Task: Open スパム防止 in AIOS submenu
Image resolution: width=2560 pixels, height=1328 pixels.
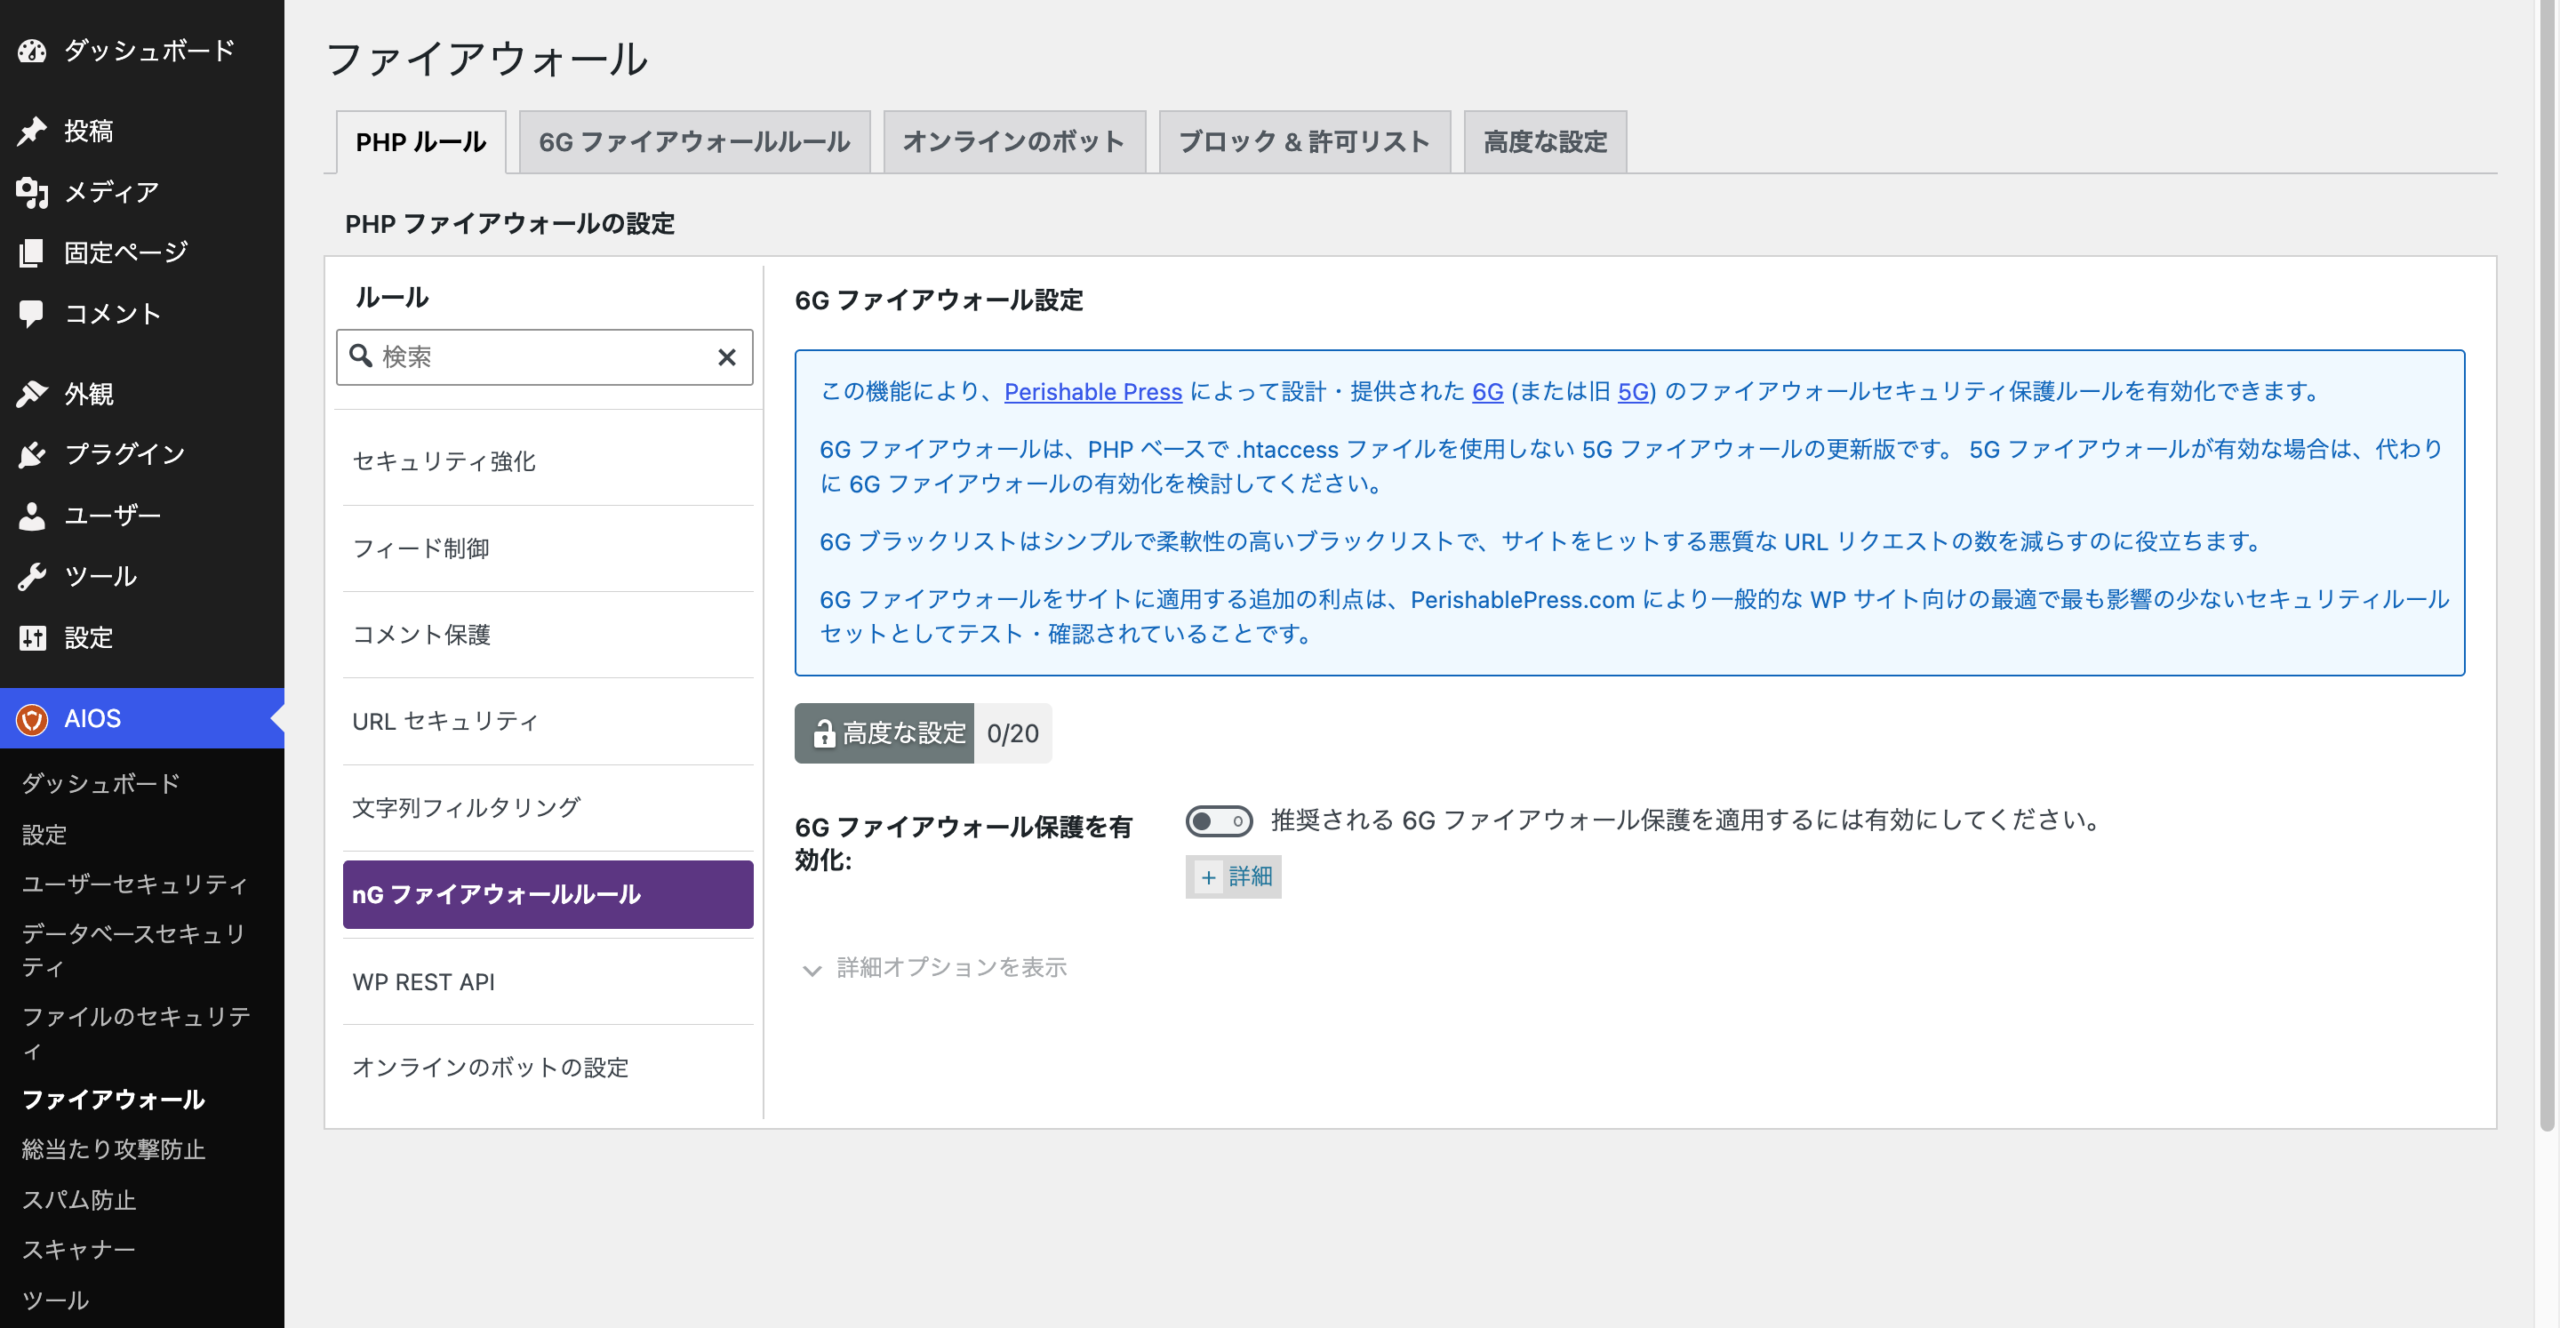Action: click(79, 1200)
